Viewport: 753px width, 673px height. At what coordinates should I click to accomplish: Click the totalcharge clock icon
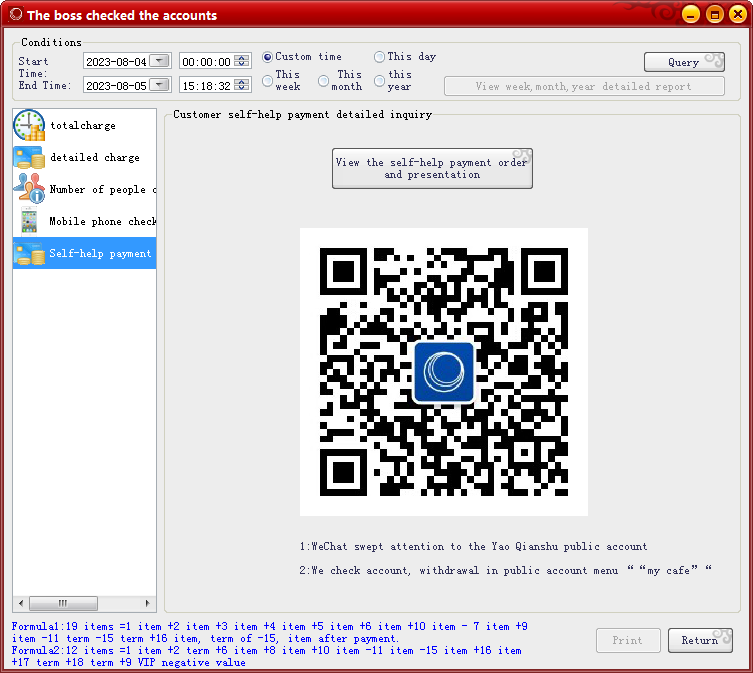pos(29,125)
